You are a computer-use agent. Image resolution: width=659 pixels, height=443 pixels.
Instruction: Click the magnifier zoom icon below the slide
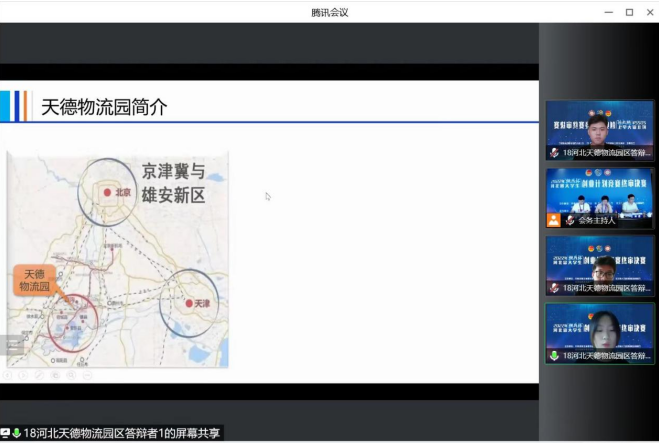pos(71,376)
